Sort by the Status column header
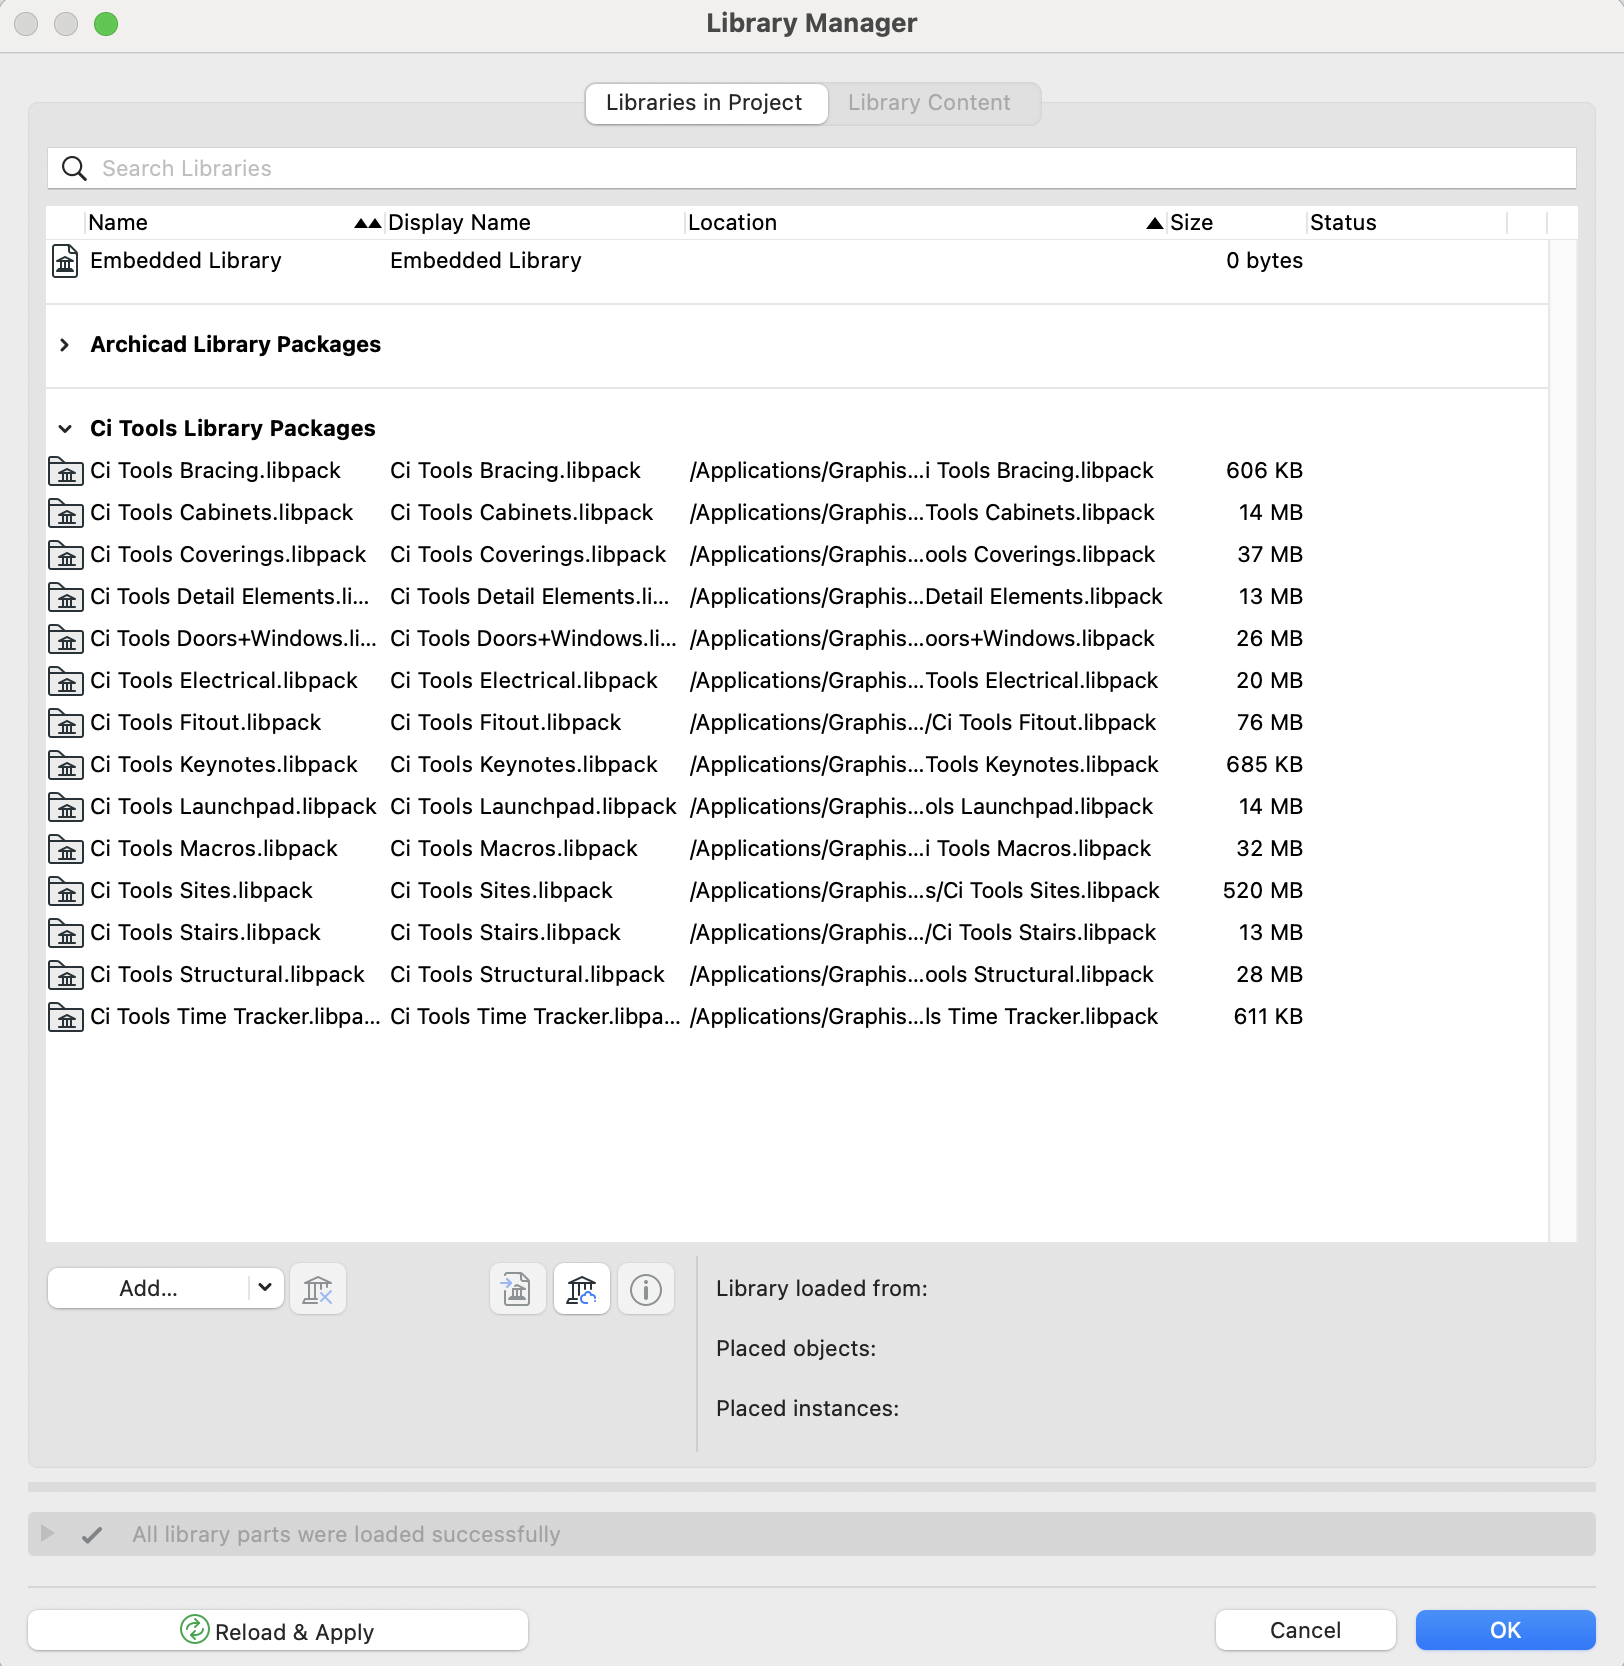The width and height of the screenshot is (1624, 1666). pos(1406,223)
